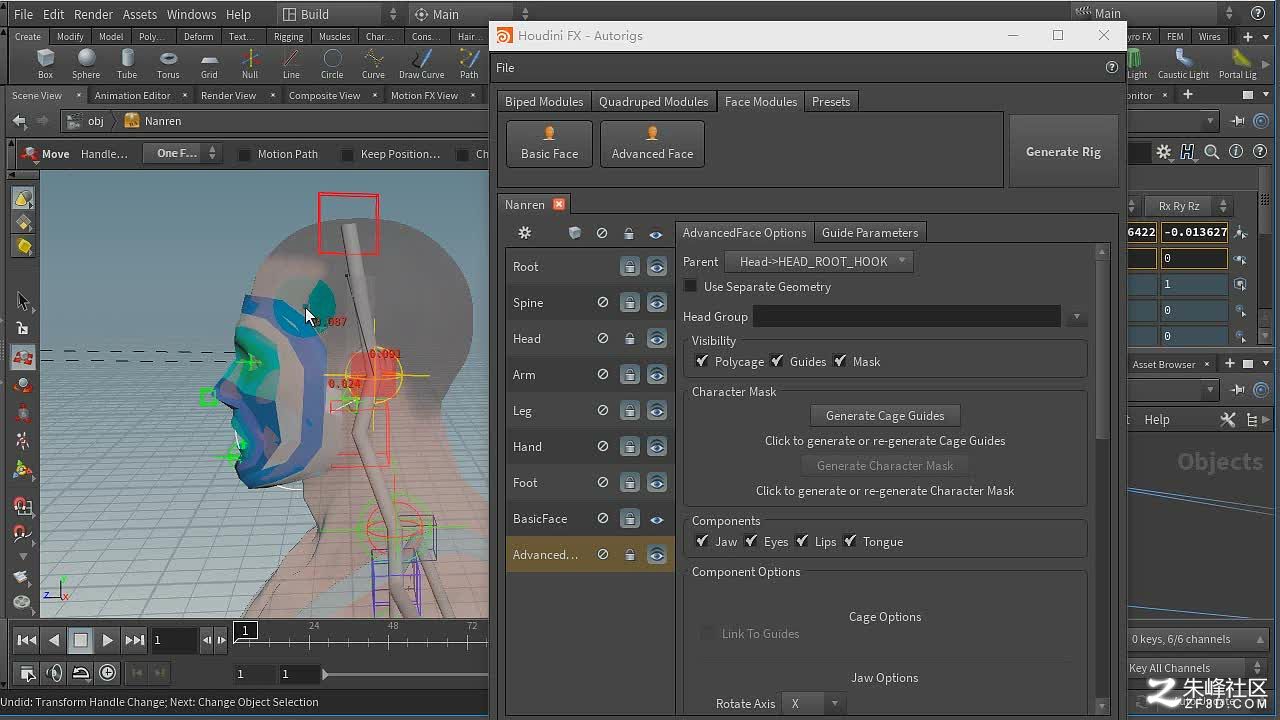Create a Box from the shelf
The image size is (1280, 720).
[x=45, y=64]
